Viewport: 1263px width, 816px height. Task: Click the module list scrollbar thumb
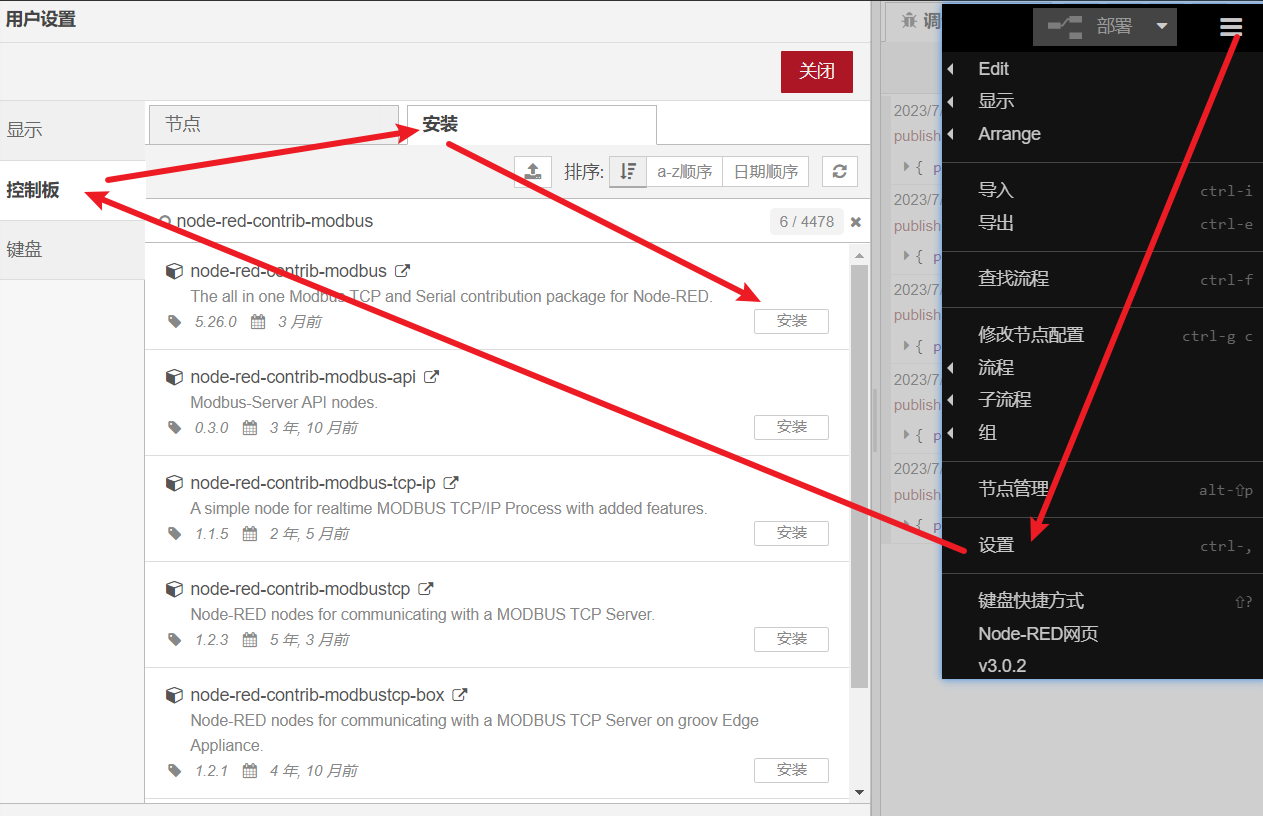click(859, 477)
